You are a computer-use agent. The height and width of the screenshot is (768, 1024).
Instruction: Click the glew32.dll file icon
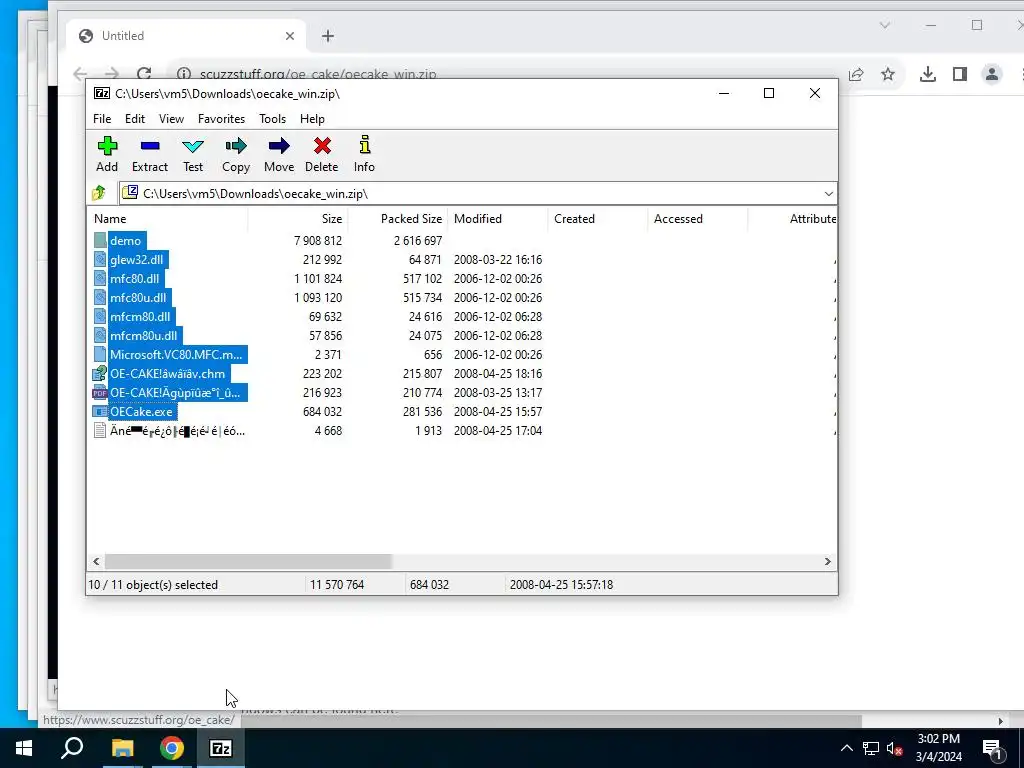(100, 259)
